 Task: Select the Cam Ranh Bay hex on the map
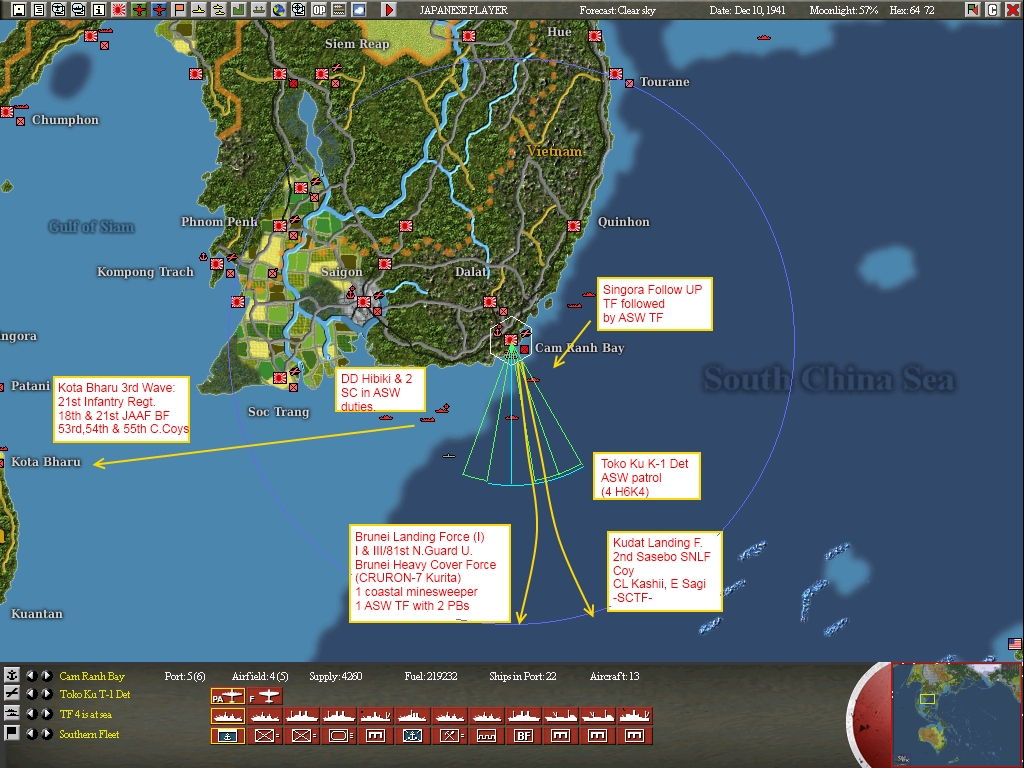coord(511,340)
